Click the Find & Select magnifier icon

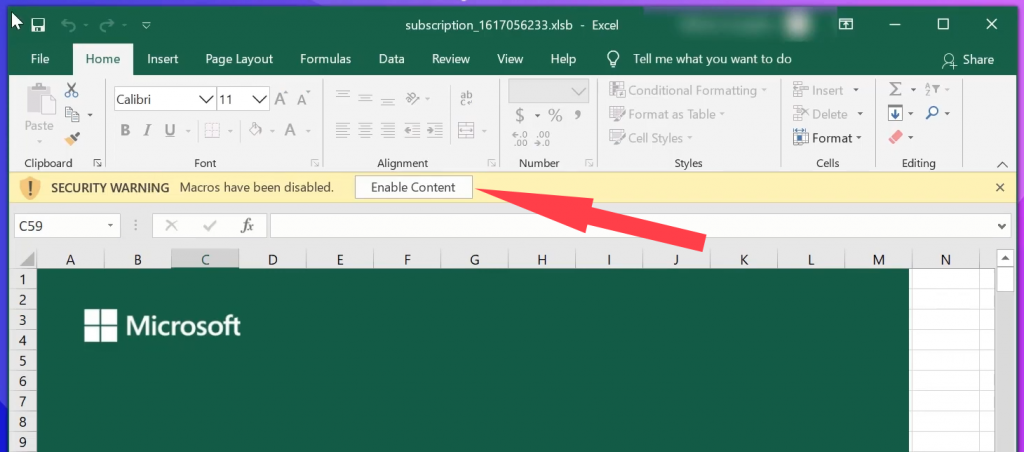(932, 114)
